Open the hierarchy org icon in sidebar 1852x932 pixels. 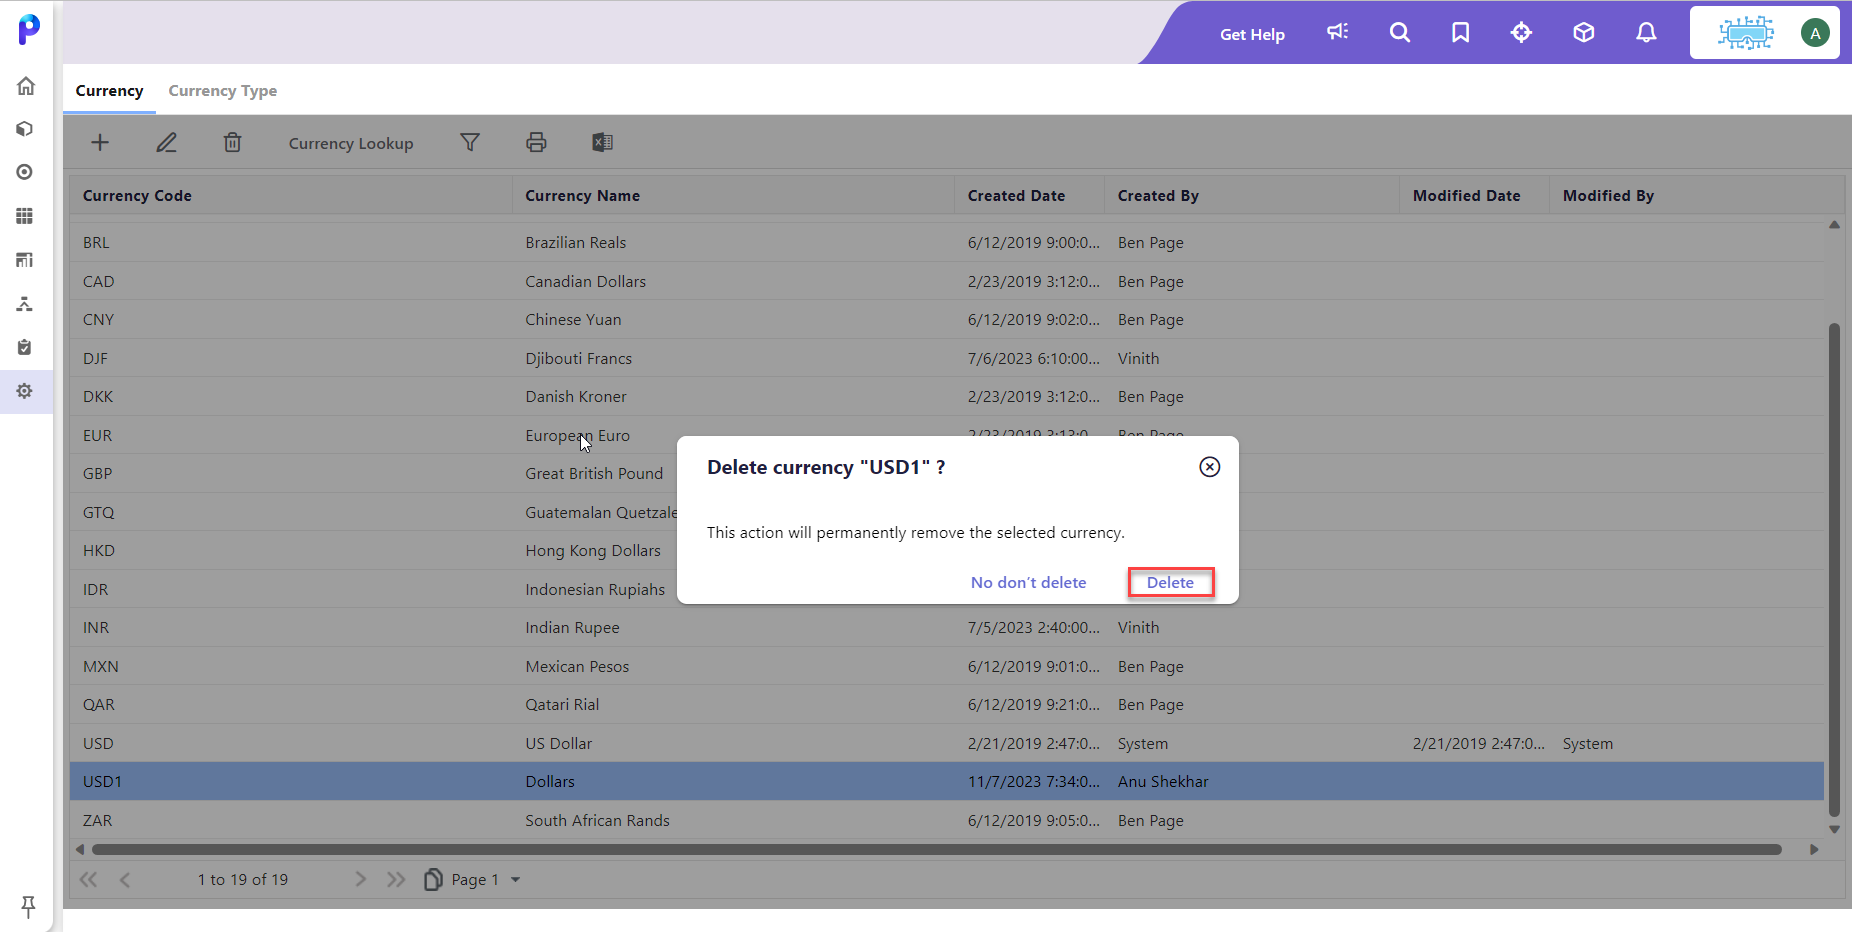click(x=25, y=303)
